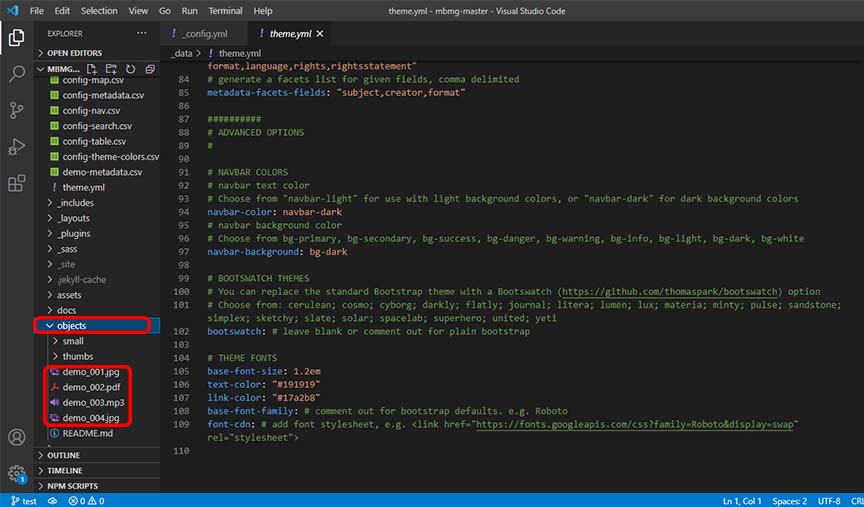Click the Accounts icon in activity bar
Screen dimensions: 864x507
[x=16, y=437]
